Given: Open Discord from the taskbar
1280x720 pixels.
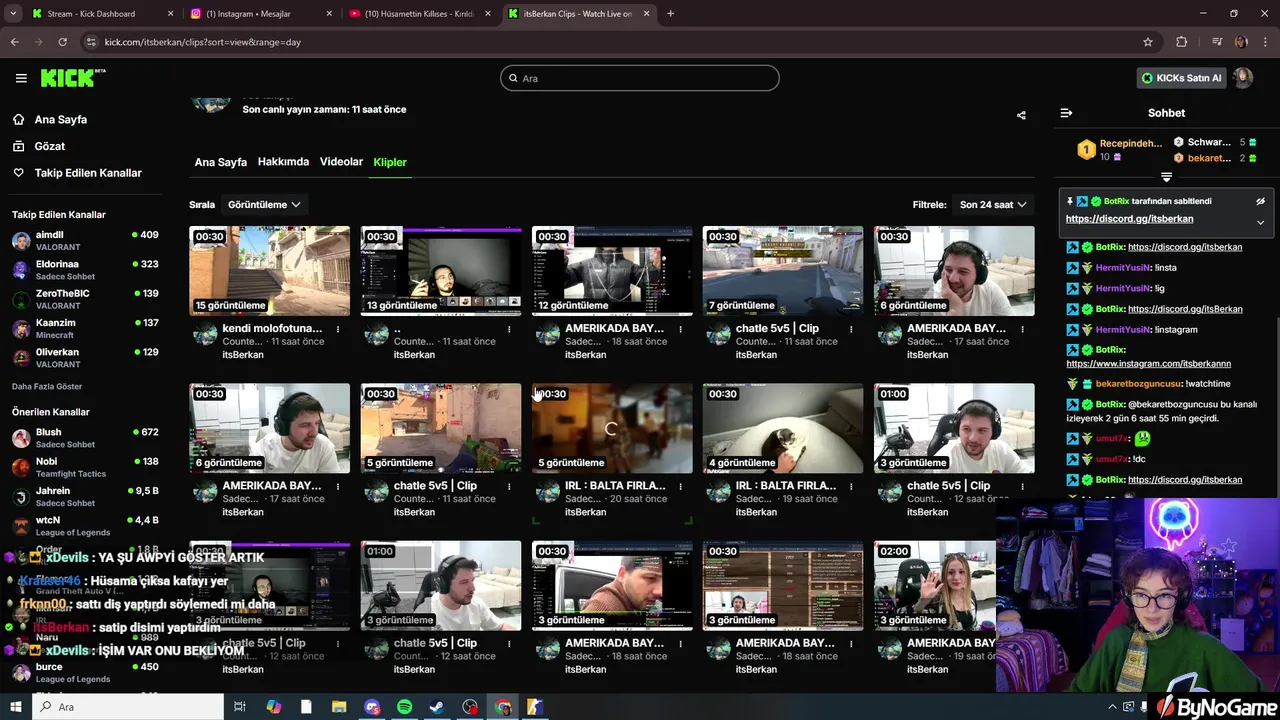Looking at the screenshot, I should click(x=372, y=707).
